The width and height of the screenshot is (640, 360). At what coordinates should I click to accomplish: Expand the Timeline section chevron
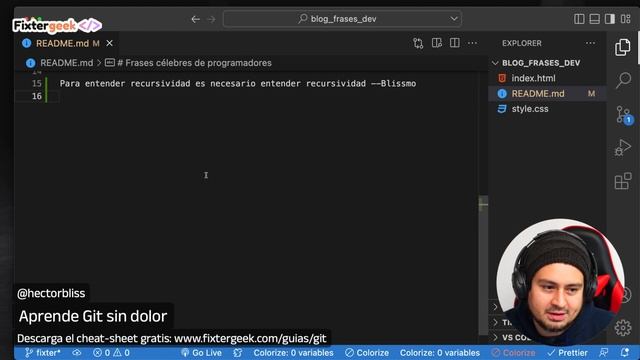pyautogui.click(x=495, y=322)
